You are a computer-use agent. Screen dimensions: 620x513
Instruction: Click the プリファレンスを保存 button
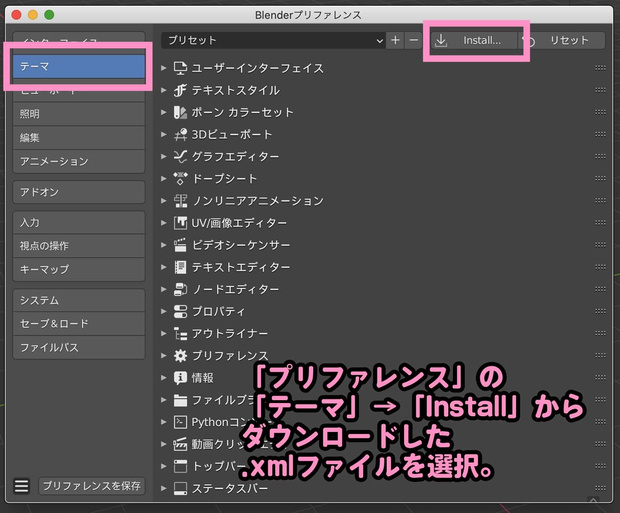(x=92, y=486)
